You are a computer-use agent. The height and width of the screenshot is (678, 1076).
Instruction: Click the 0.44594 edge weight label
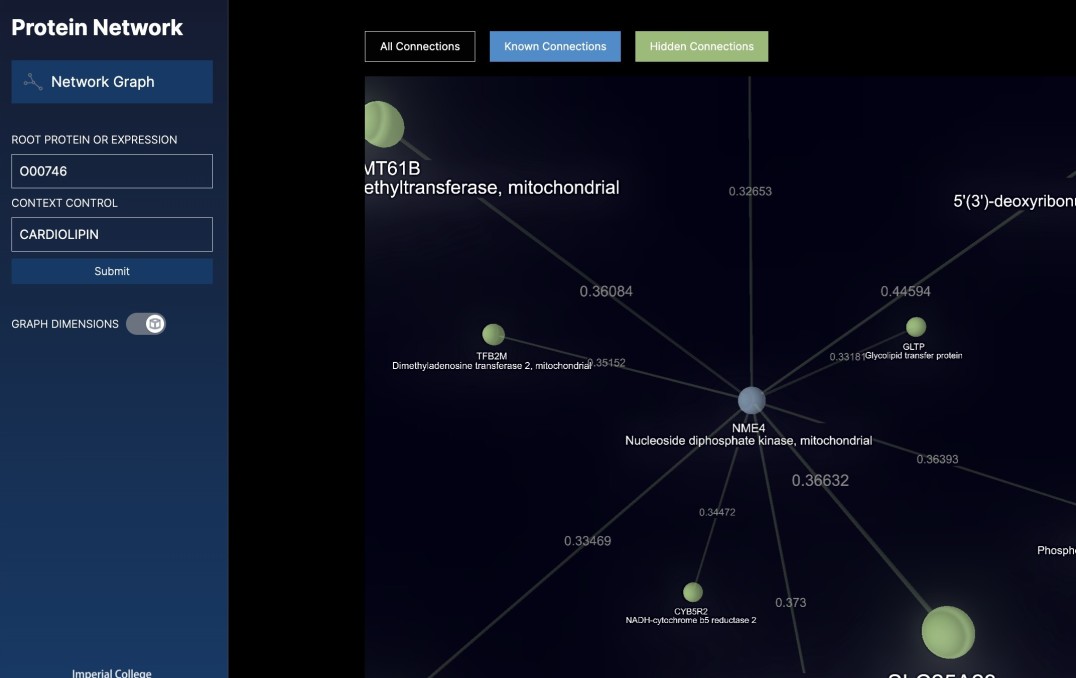[x=905, y=291]
